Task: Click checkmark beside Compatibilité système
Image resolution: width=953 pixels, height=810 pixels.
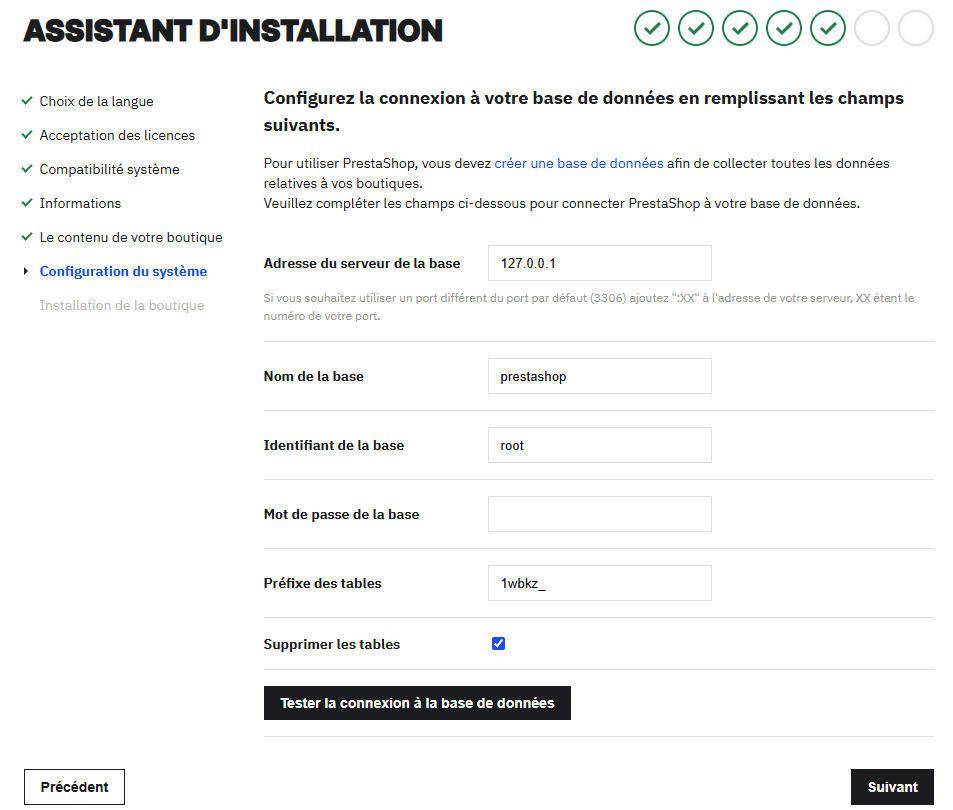Action: click(27, 169)
